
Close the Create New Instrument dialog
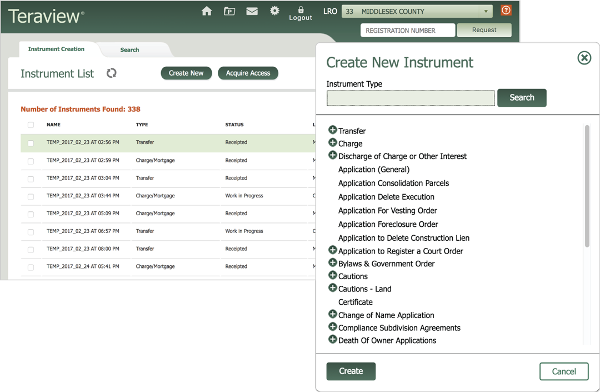pyautogui.click(x=584, y=58)
